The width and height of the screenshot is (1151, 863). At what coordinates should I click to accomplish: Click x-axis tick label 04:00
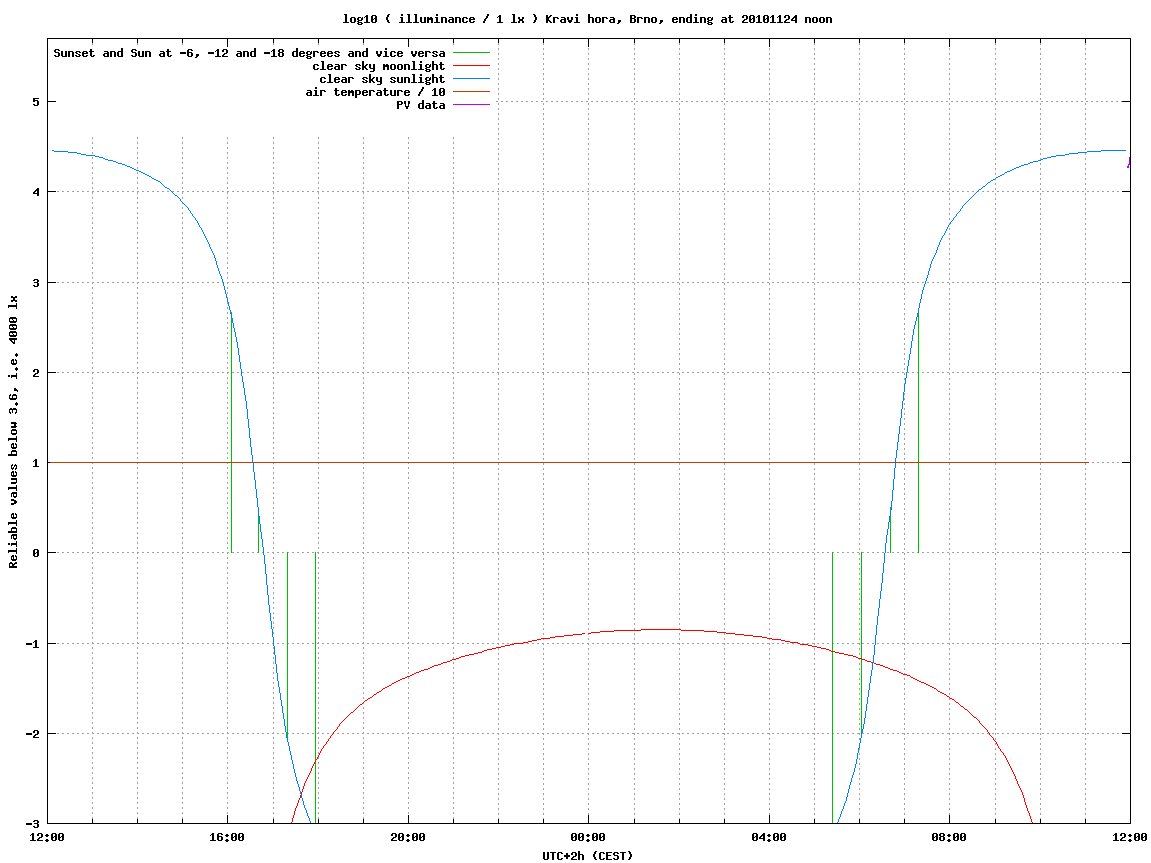[769, 837]
